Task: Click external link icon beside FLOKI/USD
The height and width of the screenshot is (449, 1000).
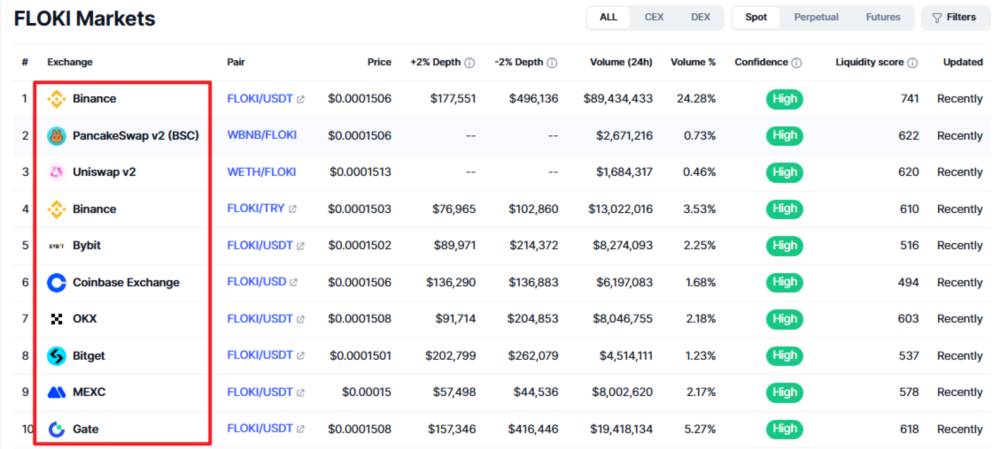Action: pos(293,283)
